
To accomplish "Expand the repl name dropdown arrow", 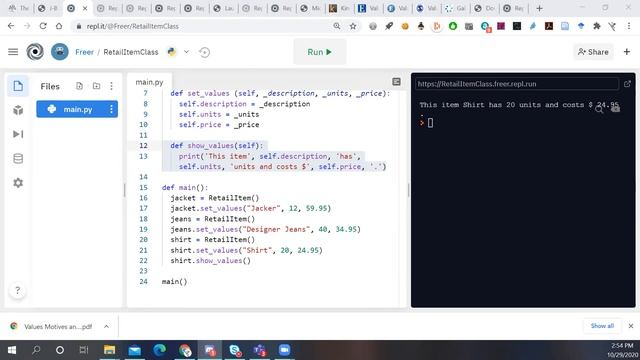I will pyautogui.click(x=186, y=52).
